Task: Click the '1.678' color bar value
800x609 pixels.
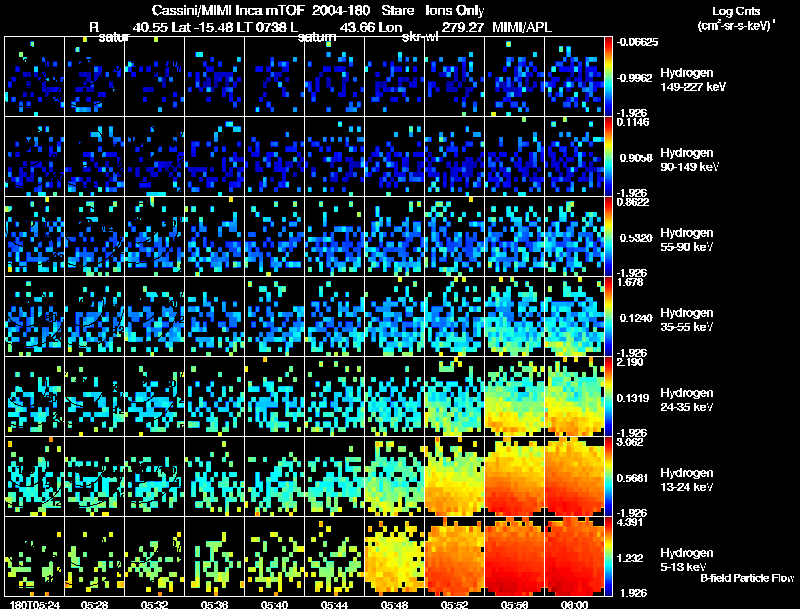Action: coord(630,282)
